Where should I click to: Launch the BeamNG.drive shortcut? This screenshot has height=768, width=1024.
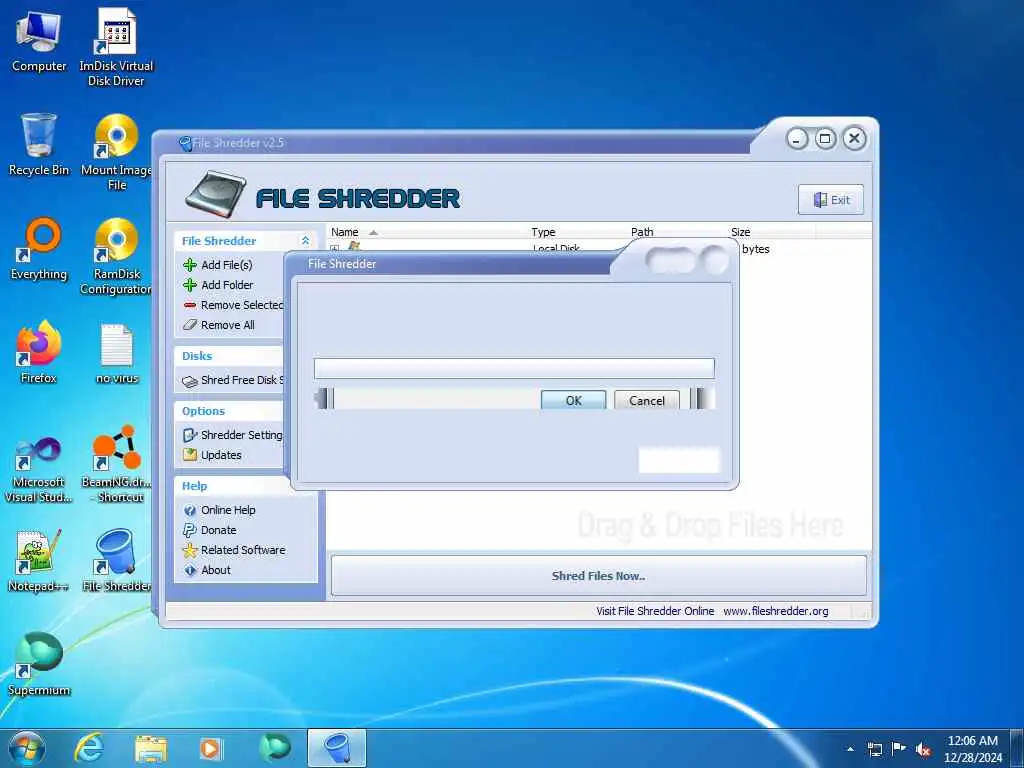click(116, 464)
